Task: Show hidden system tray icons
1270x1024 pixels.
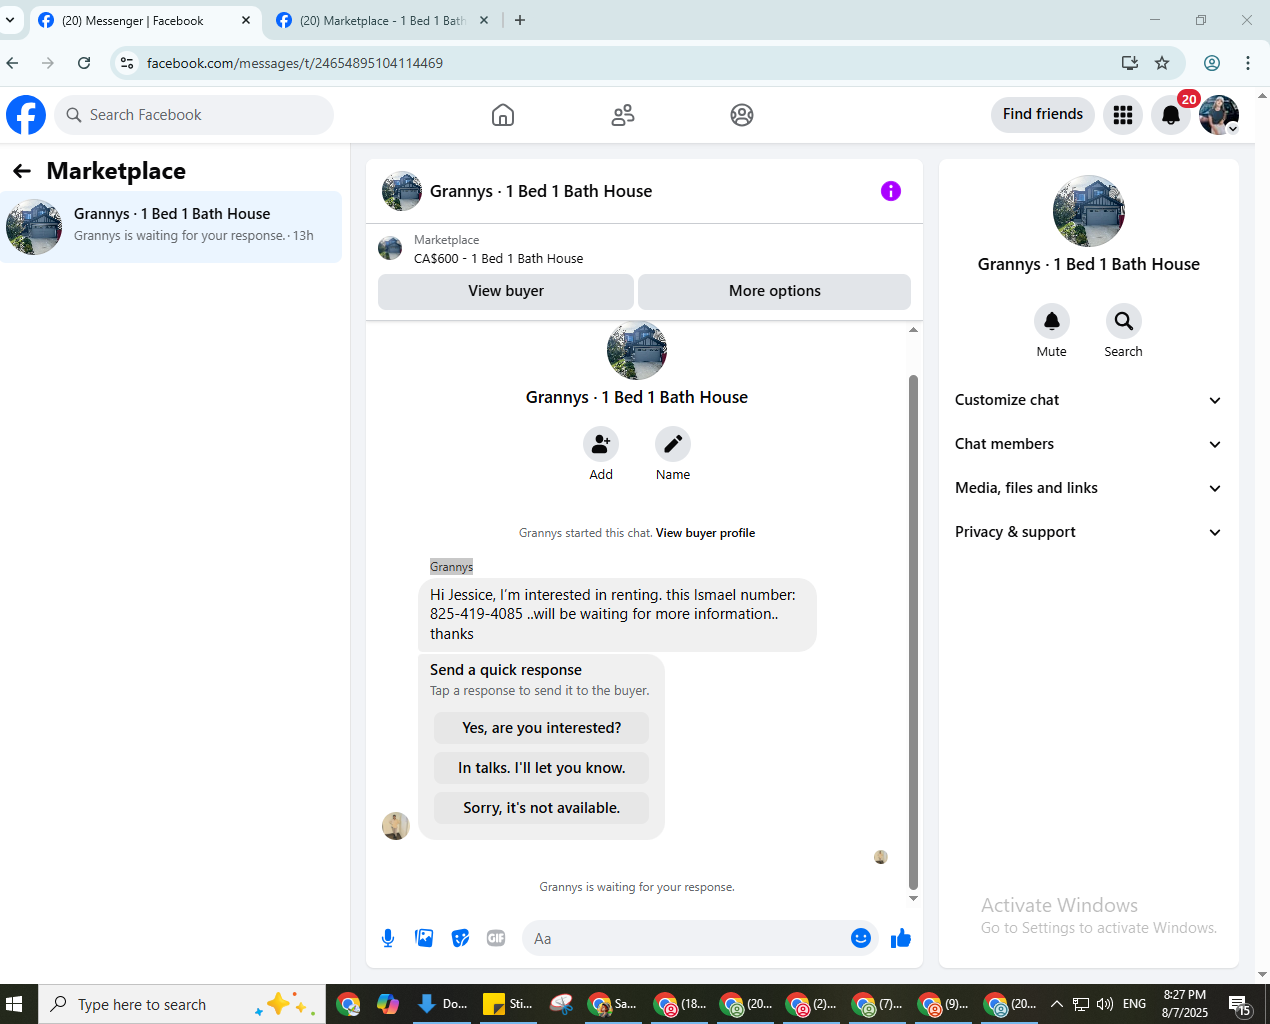Action: click(x=1056, y=1004)
